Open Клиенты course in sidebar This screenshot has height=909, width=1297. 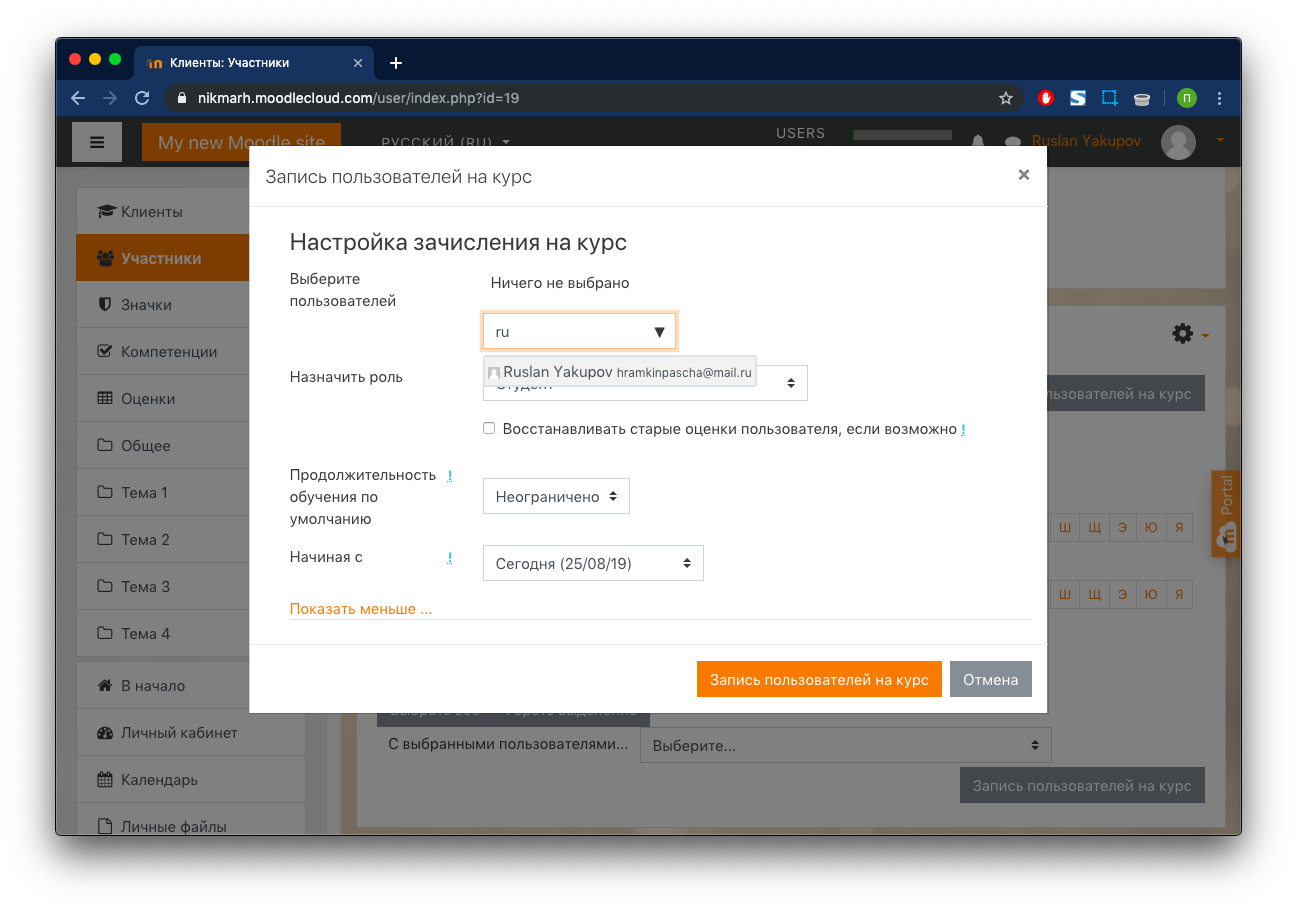pyautogui.click(x=162, y=211)
